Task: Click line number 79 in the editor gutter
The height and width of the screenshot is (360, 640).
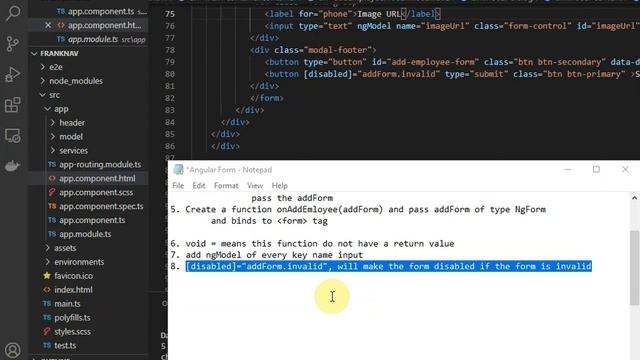Action: pyautogui.click(x=170, y=62)
